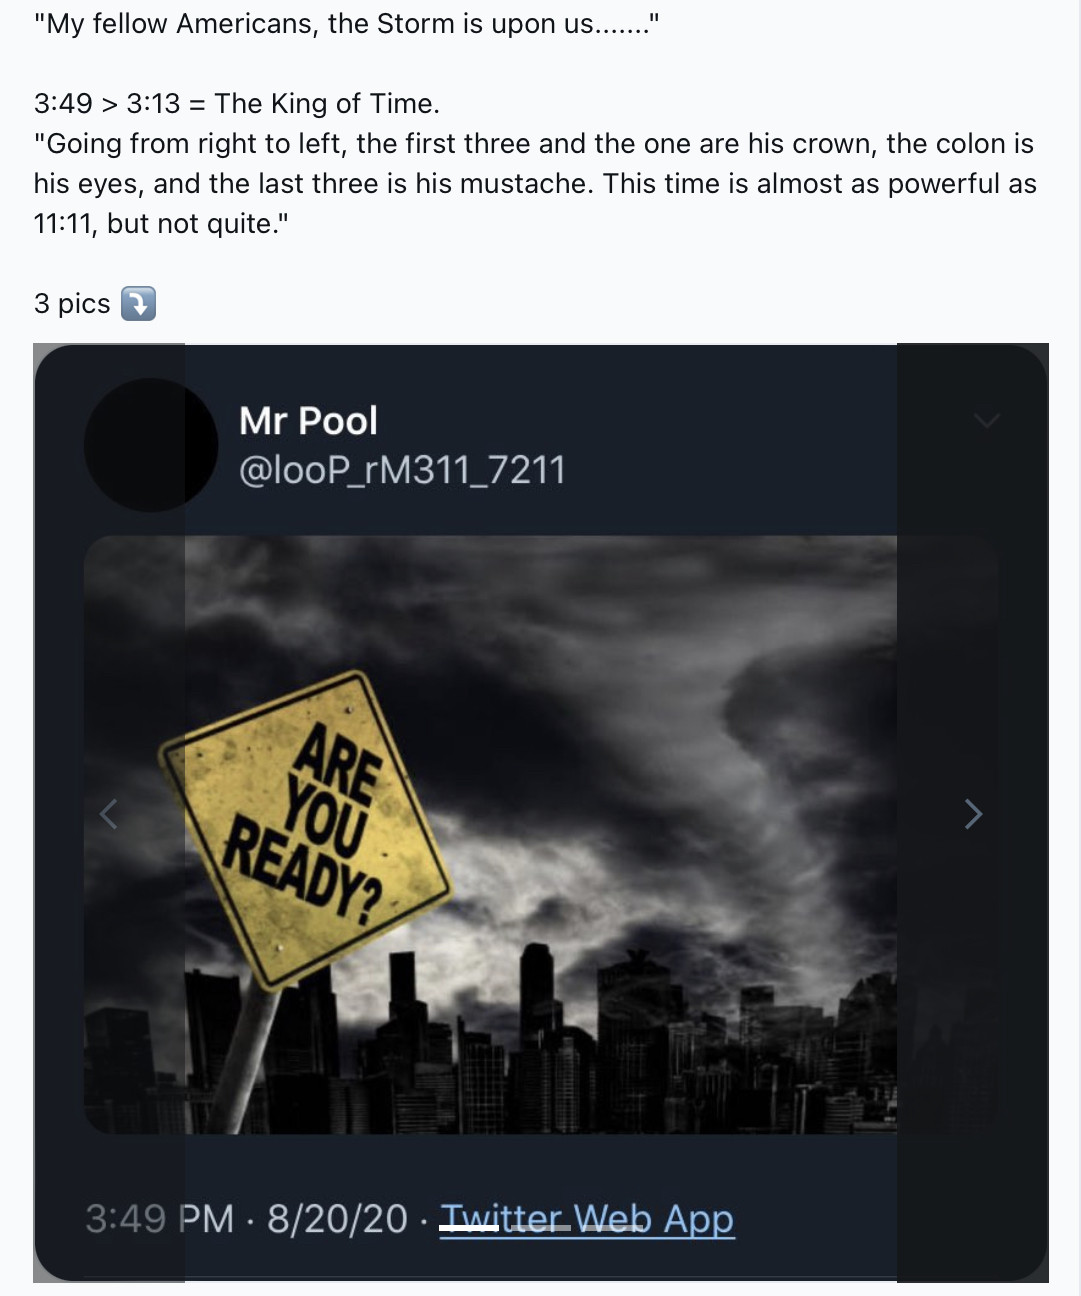Click the dark round profile avatar
Screen dimensions: 1081x1296
tap(150, 445)
